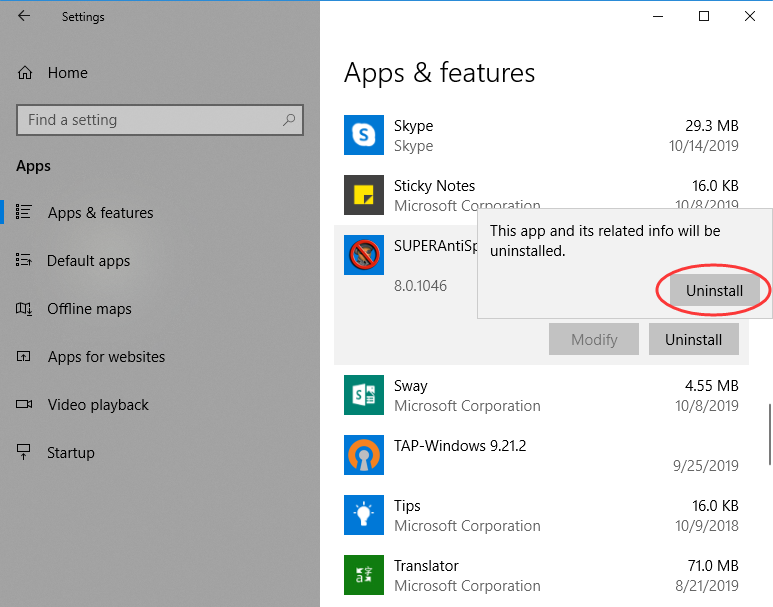Image resolution: width=773 pixels, height=607 pixels.
Task: Close the Settings window
Action: coord(750,16)
